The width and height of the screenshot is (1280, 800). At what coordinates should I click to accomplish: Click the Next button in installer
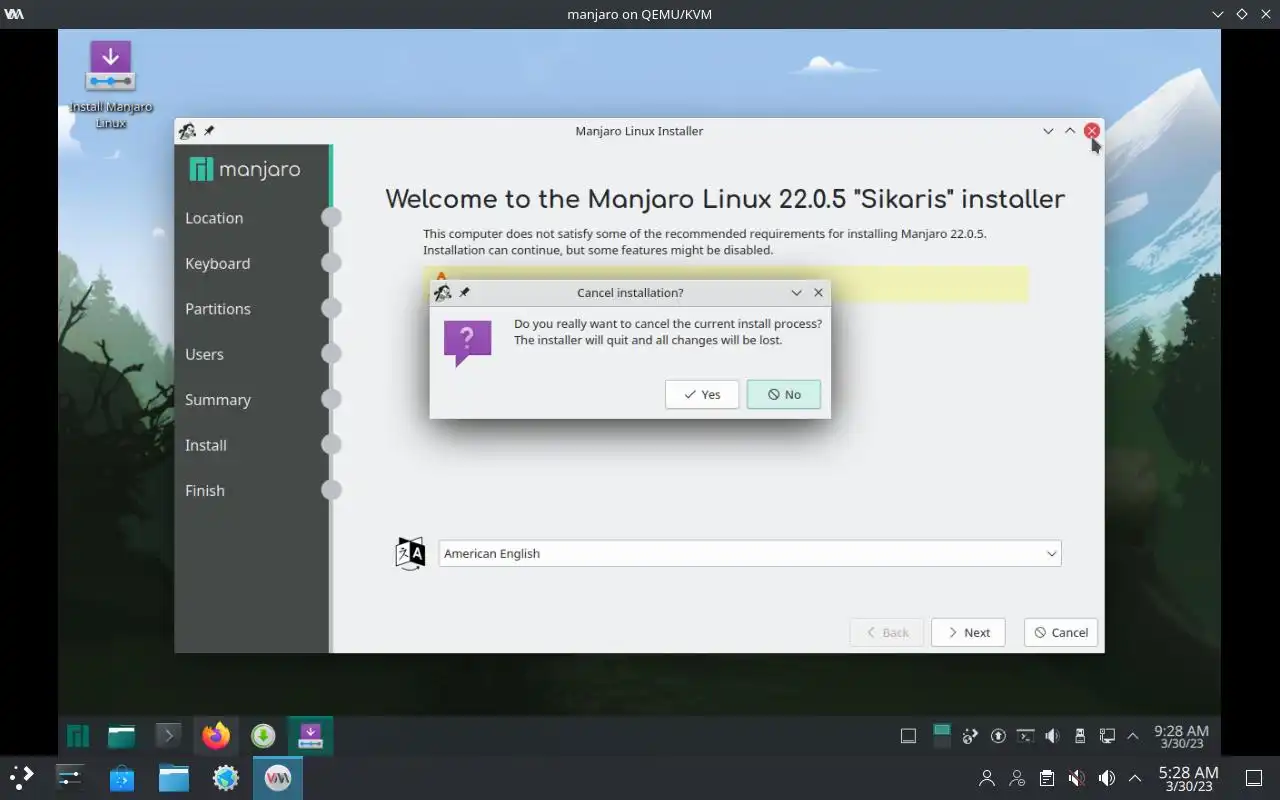968,632
